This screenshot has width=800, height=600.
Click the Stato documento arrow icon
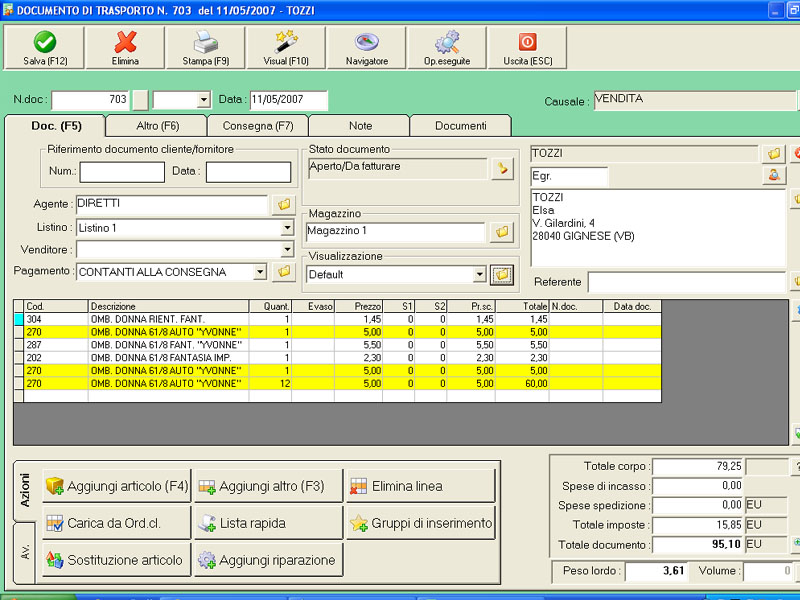pos(501,169)
